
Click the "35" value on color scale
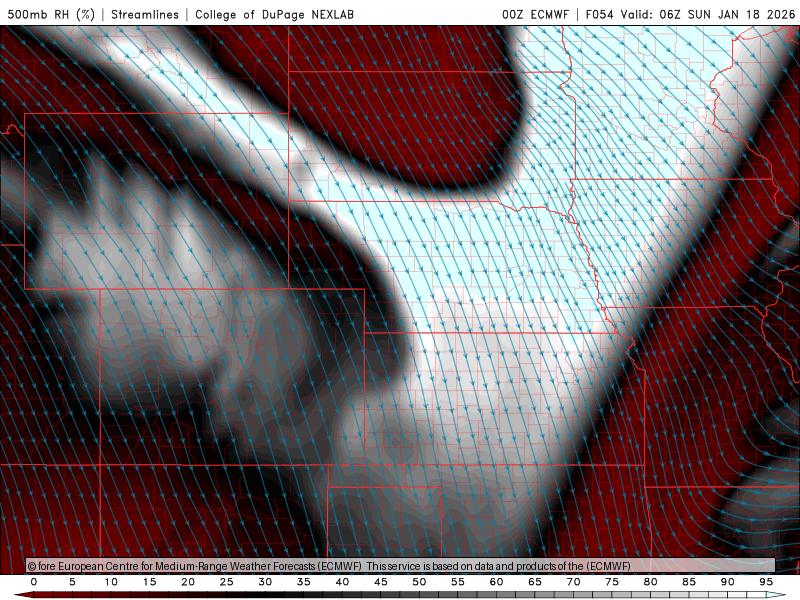point(304,582)
